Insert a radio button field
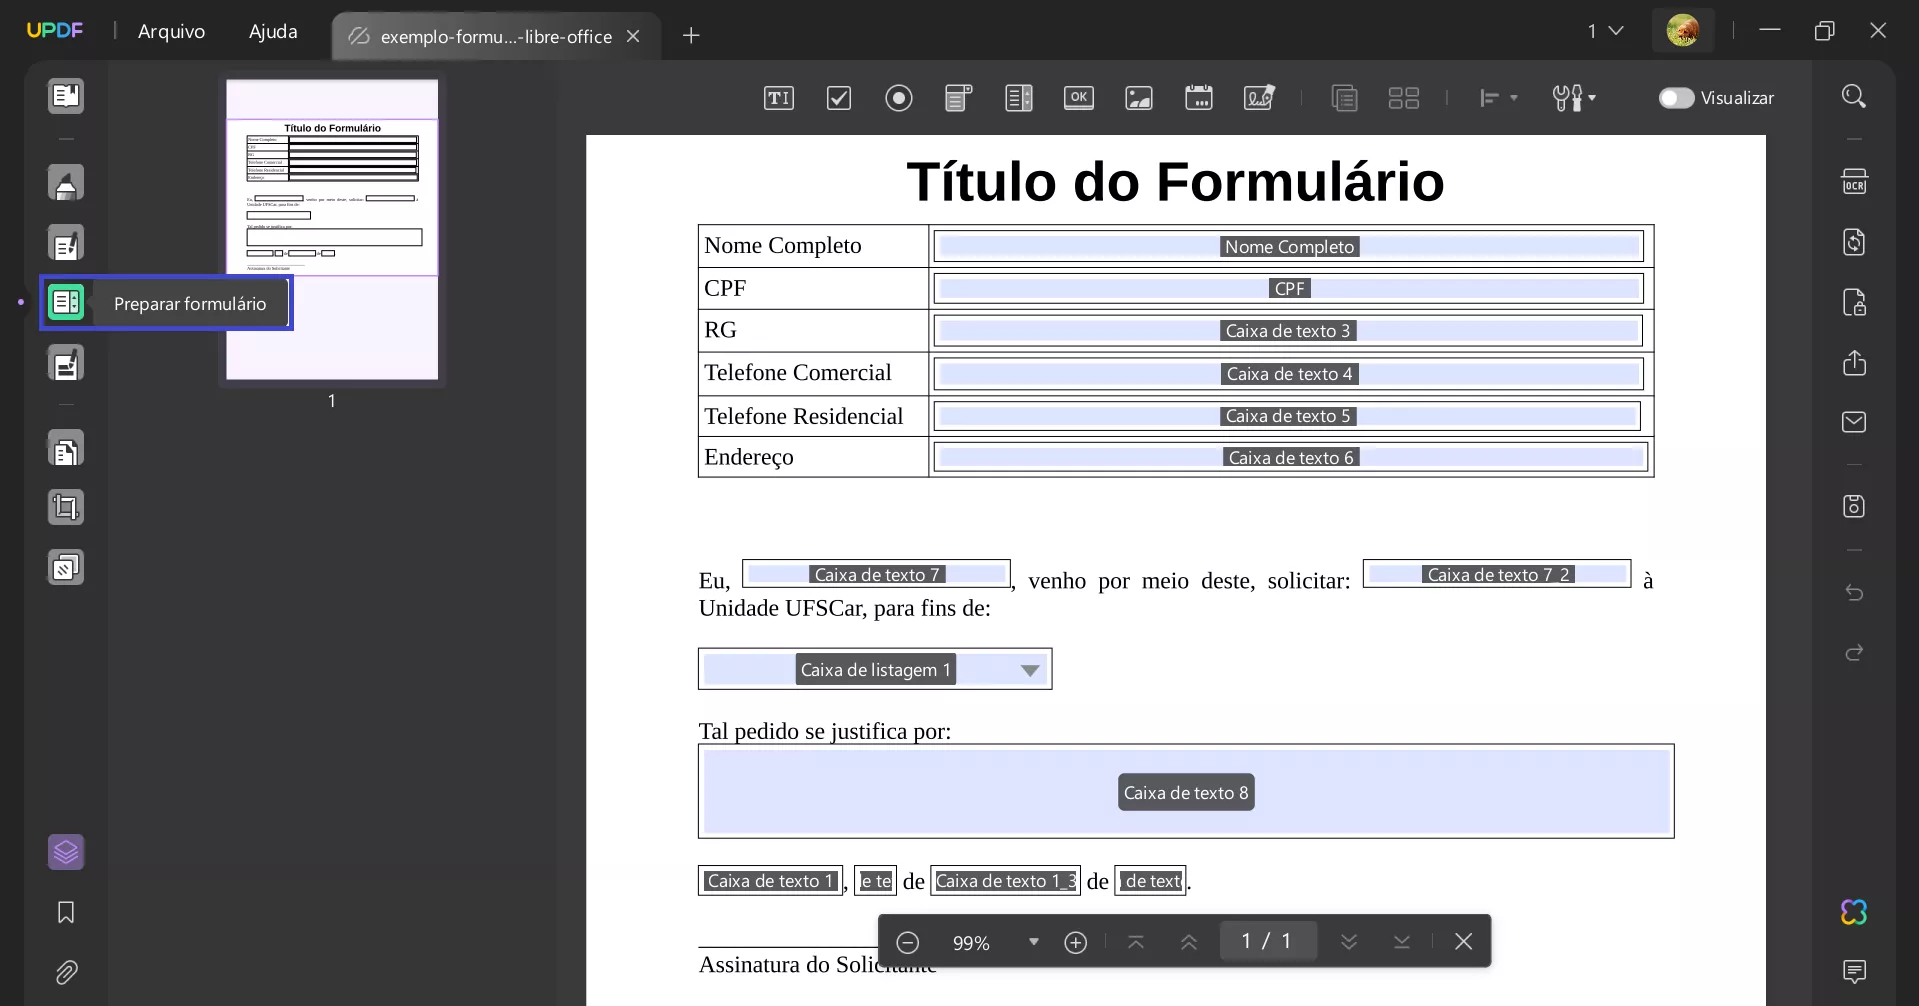This screenshot has width=1919, height=1006. (898, 97)
